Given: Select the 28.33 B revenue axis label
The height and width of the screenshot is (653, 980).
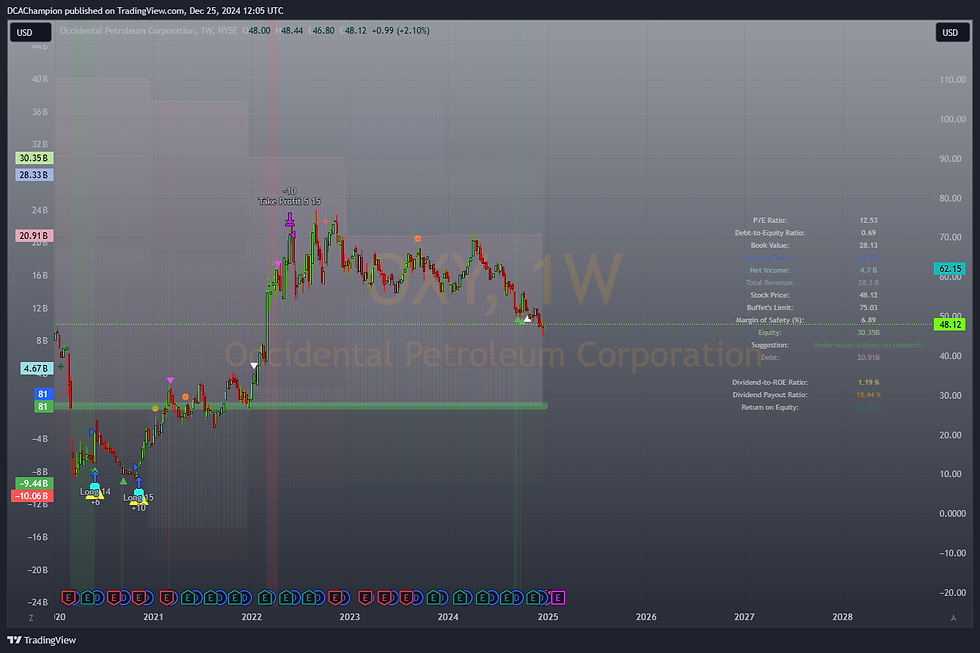Looking at the screenshot, I should click(x=34, y=175).
